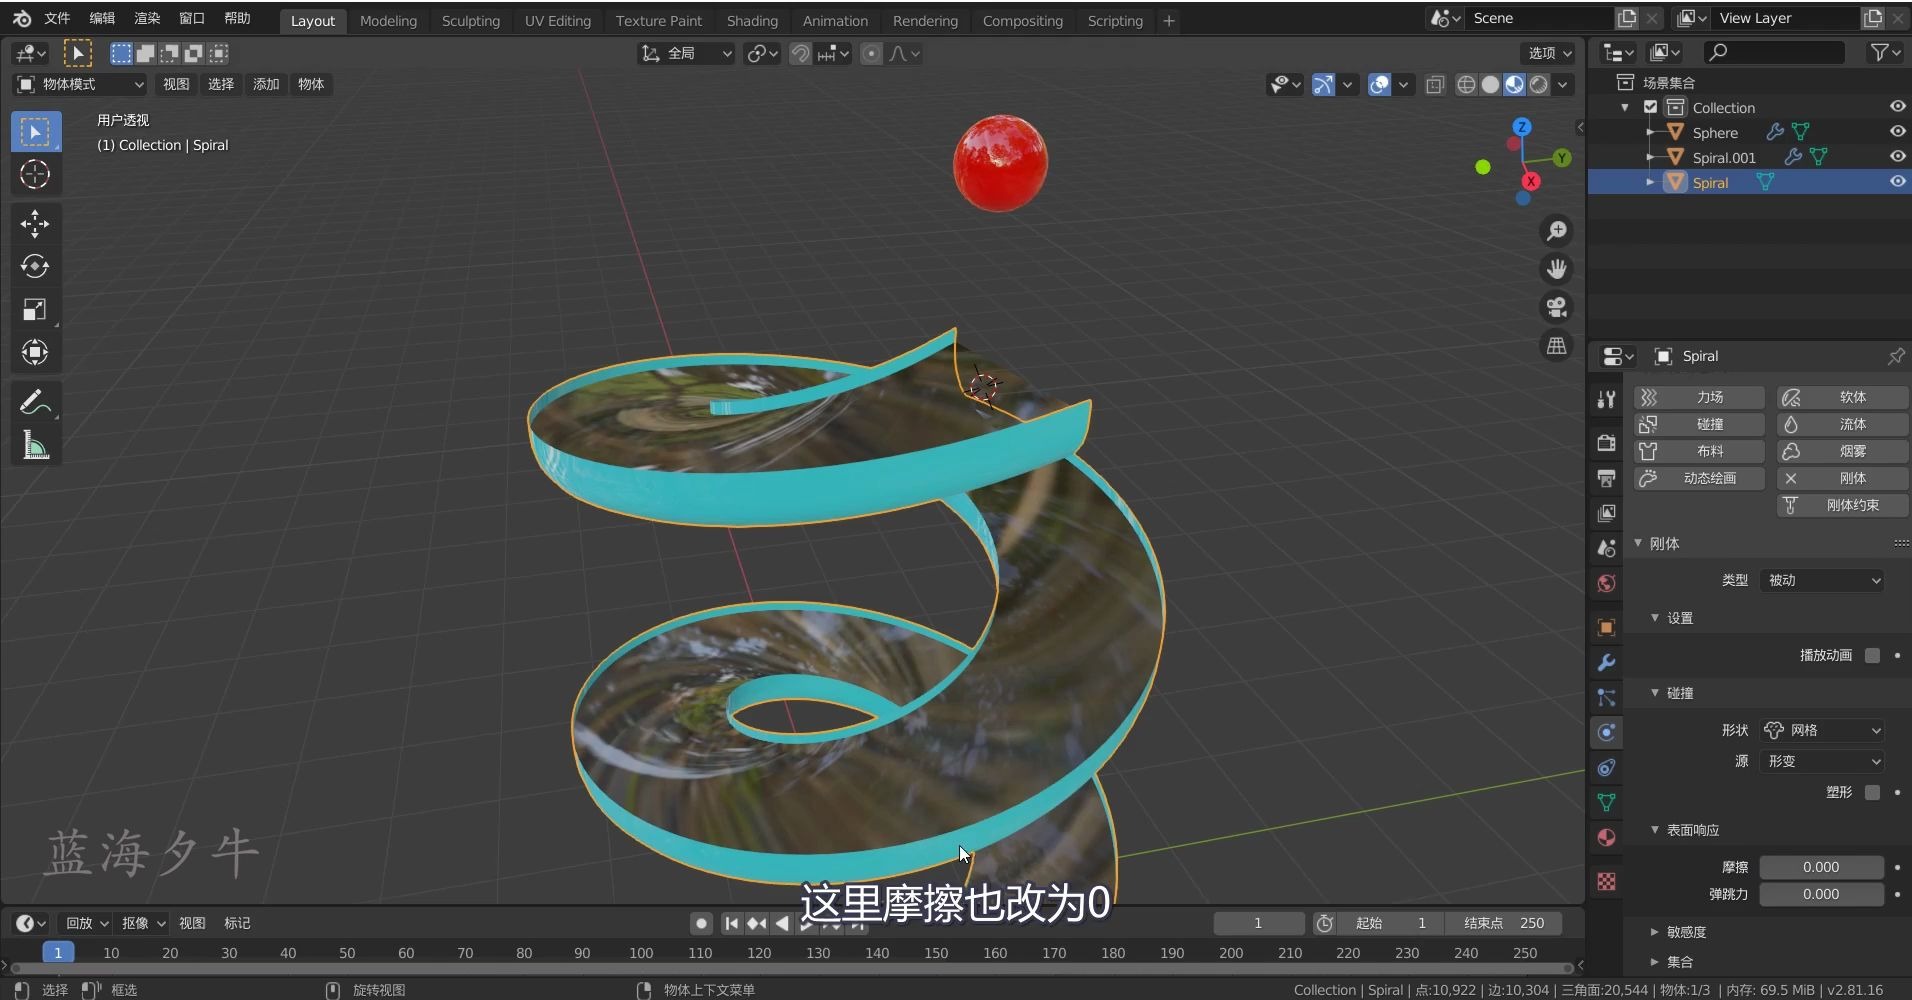Enable the 播放动画 checkbox

pyautogui.click(x=1872, y=655)
